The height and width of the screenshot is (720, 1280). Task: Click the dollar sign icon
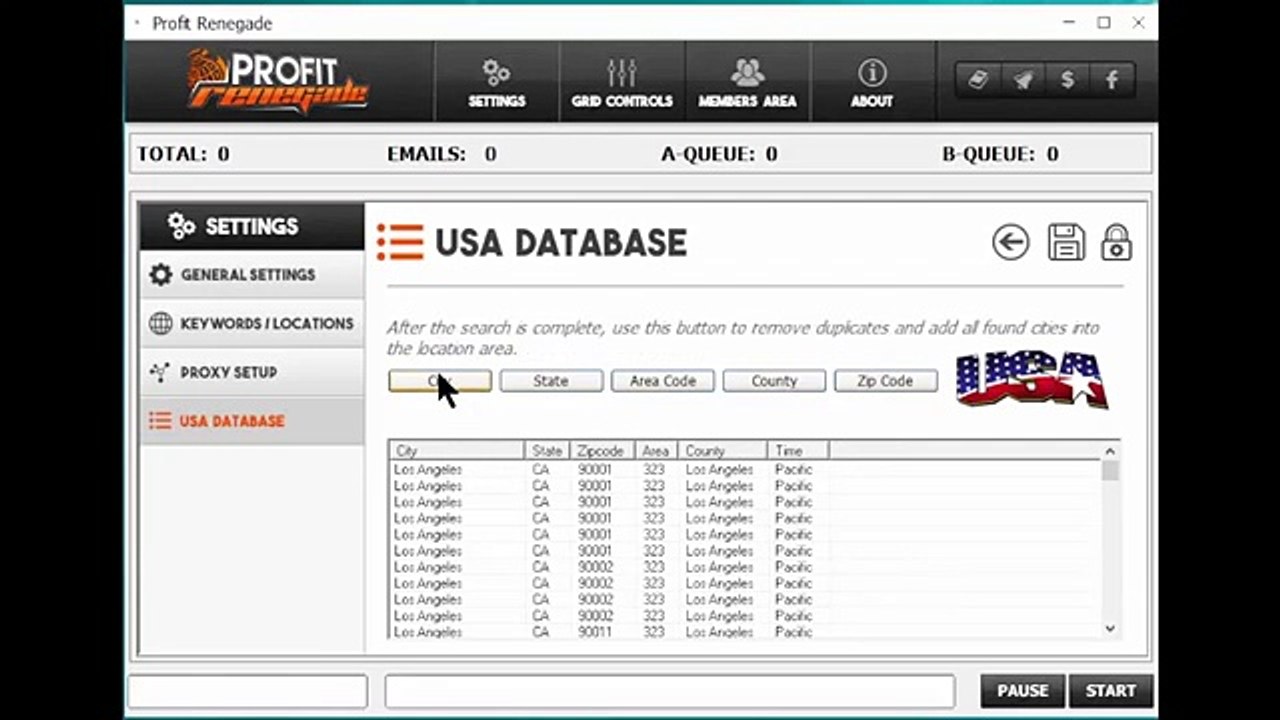pyautogui.click(x=1068, y=80)
